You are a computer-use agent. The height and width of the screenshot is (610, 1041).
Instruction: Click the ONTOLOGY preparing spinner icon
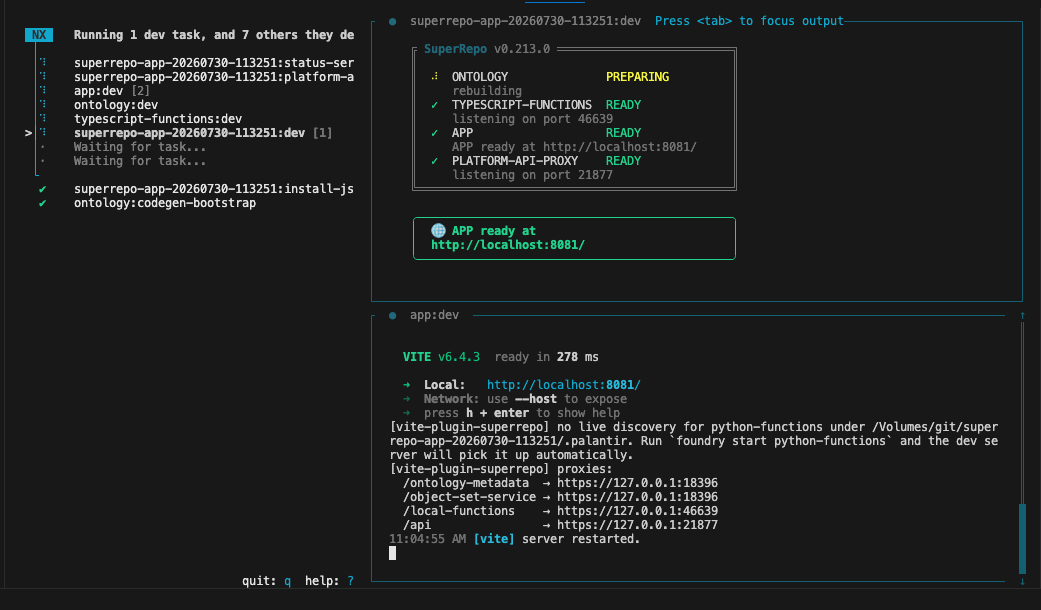click(x=435, y=77)
